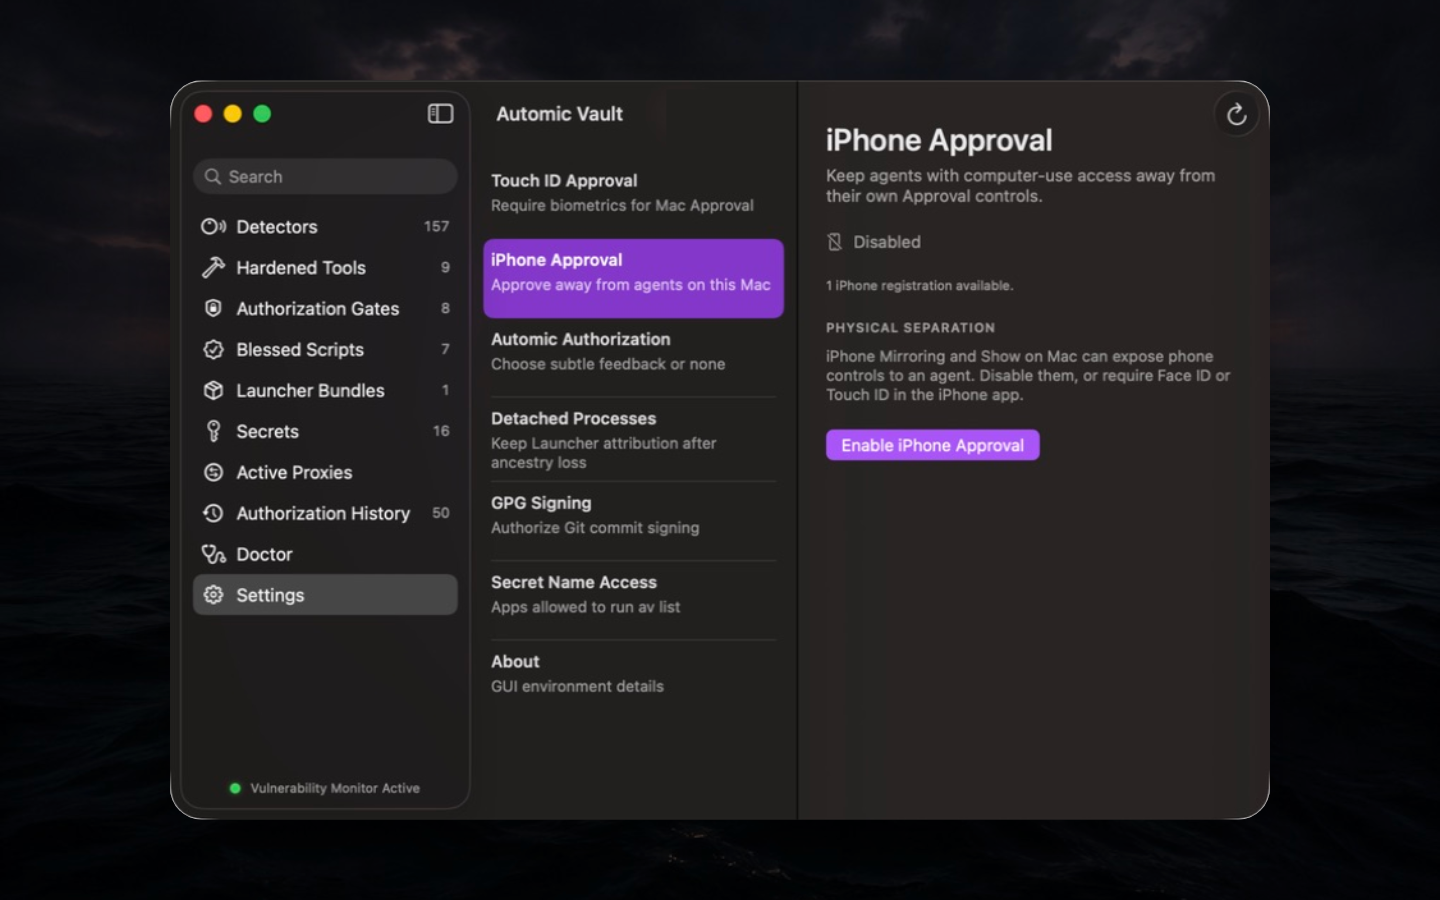Go to Doctor section

point(325,554)
